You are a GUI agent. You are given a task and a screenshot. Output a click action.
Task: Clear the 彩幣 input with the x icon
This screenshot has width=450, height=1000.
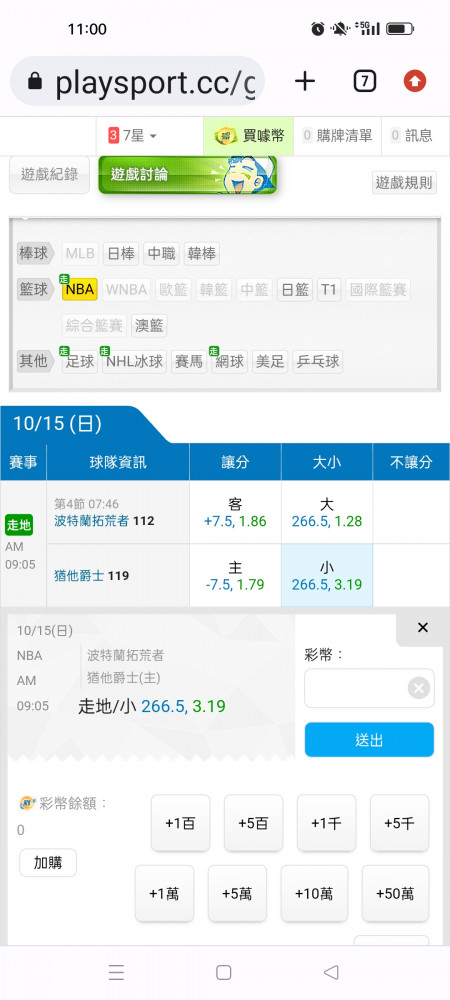click(x=419, y=688)
